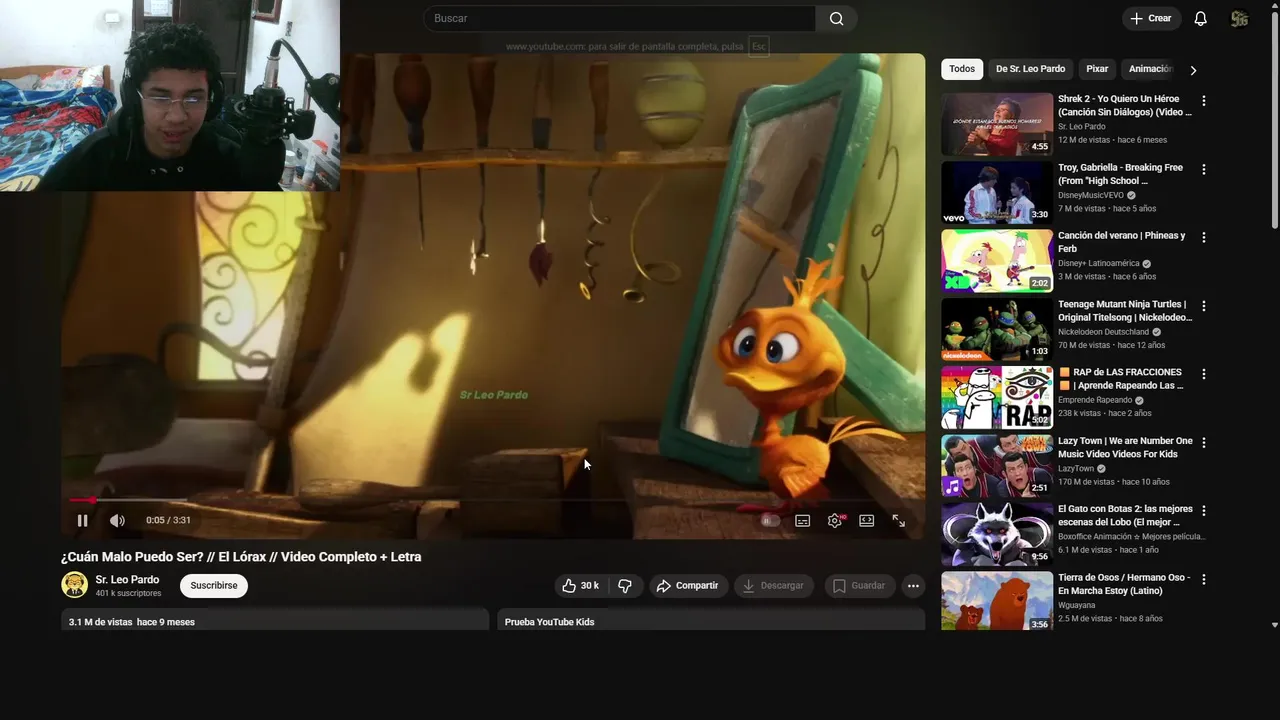Open Teenage Mutant Ninja Turtles thumbnail
The image size is (1280, 720).
coord(997,329)
